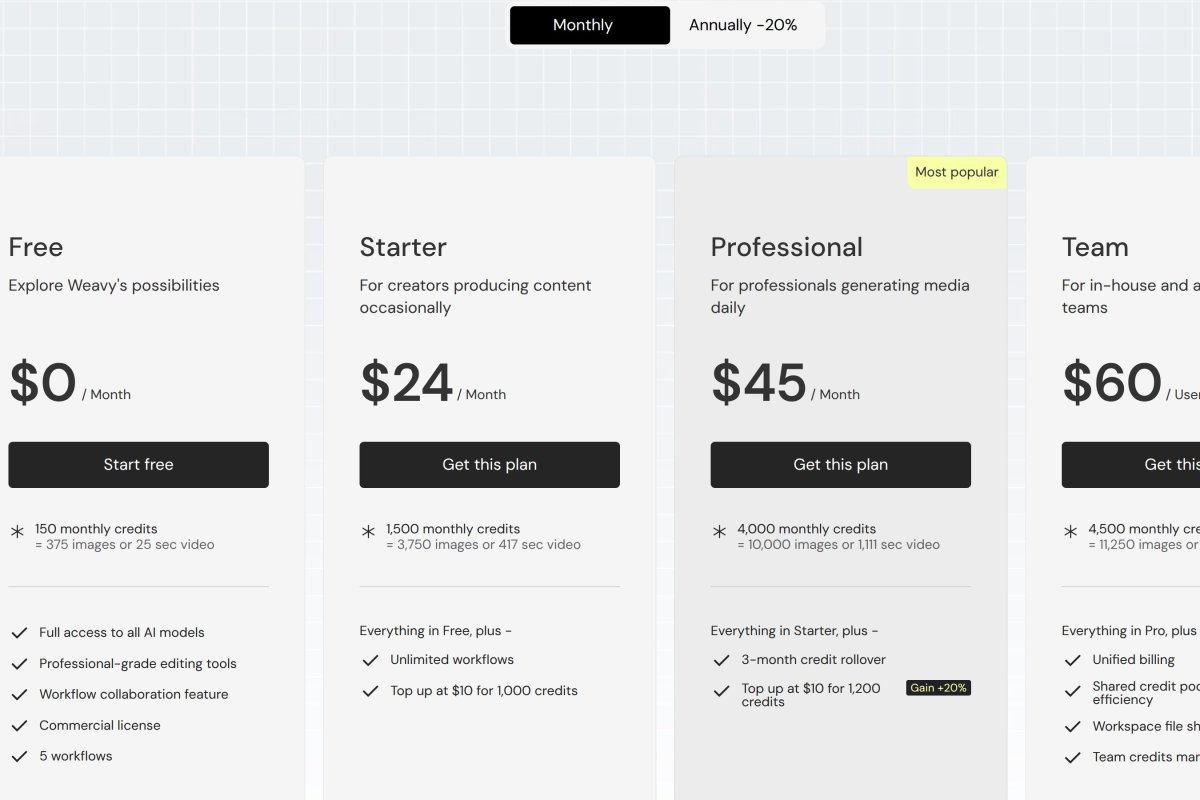Select Annually -20% billing option
Screen dimensions: 1200x800
point(743,25)
